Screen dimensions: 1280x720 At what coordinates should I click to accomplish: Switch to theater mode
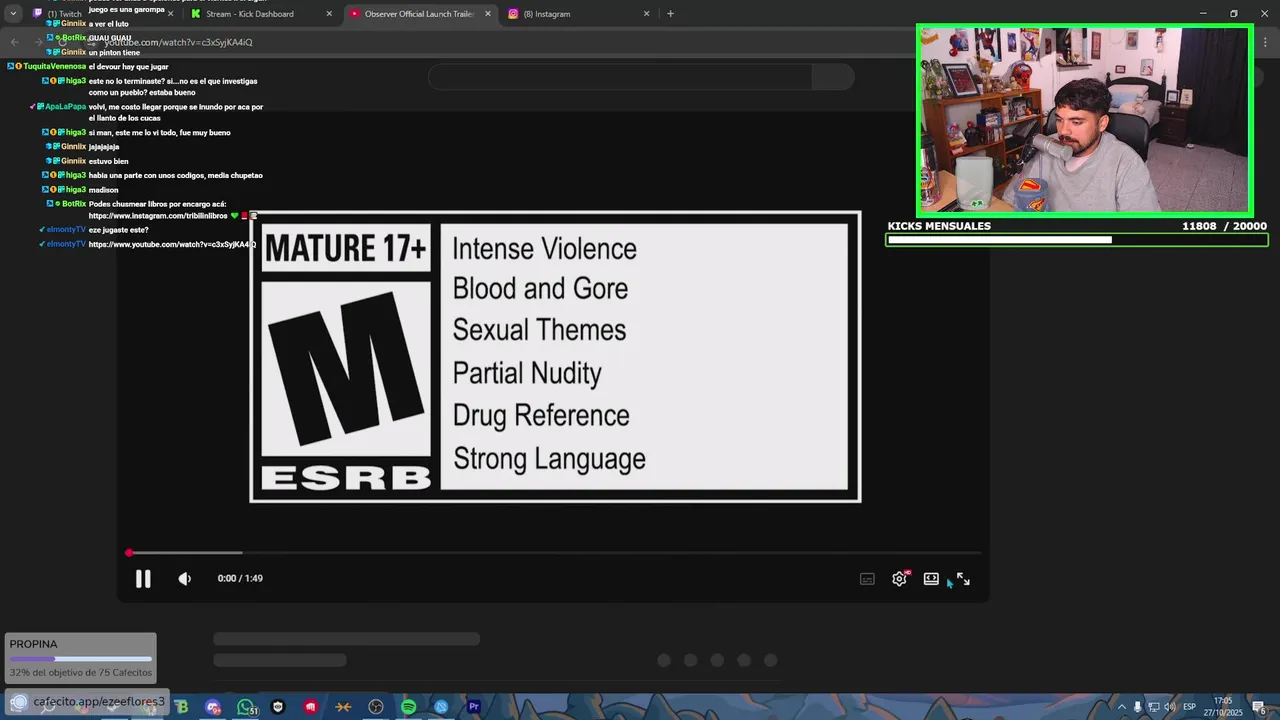click(931, 578)
